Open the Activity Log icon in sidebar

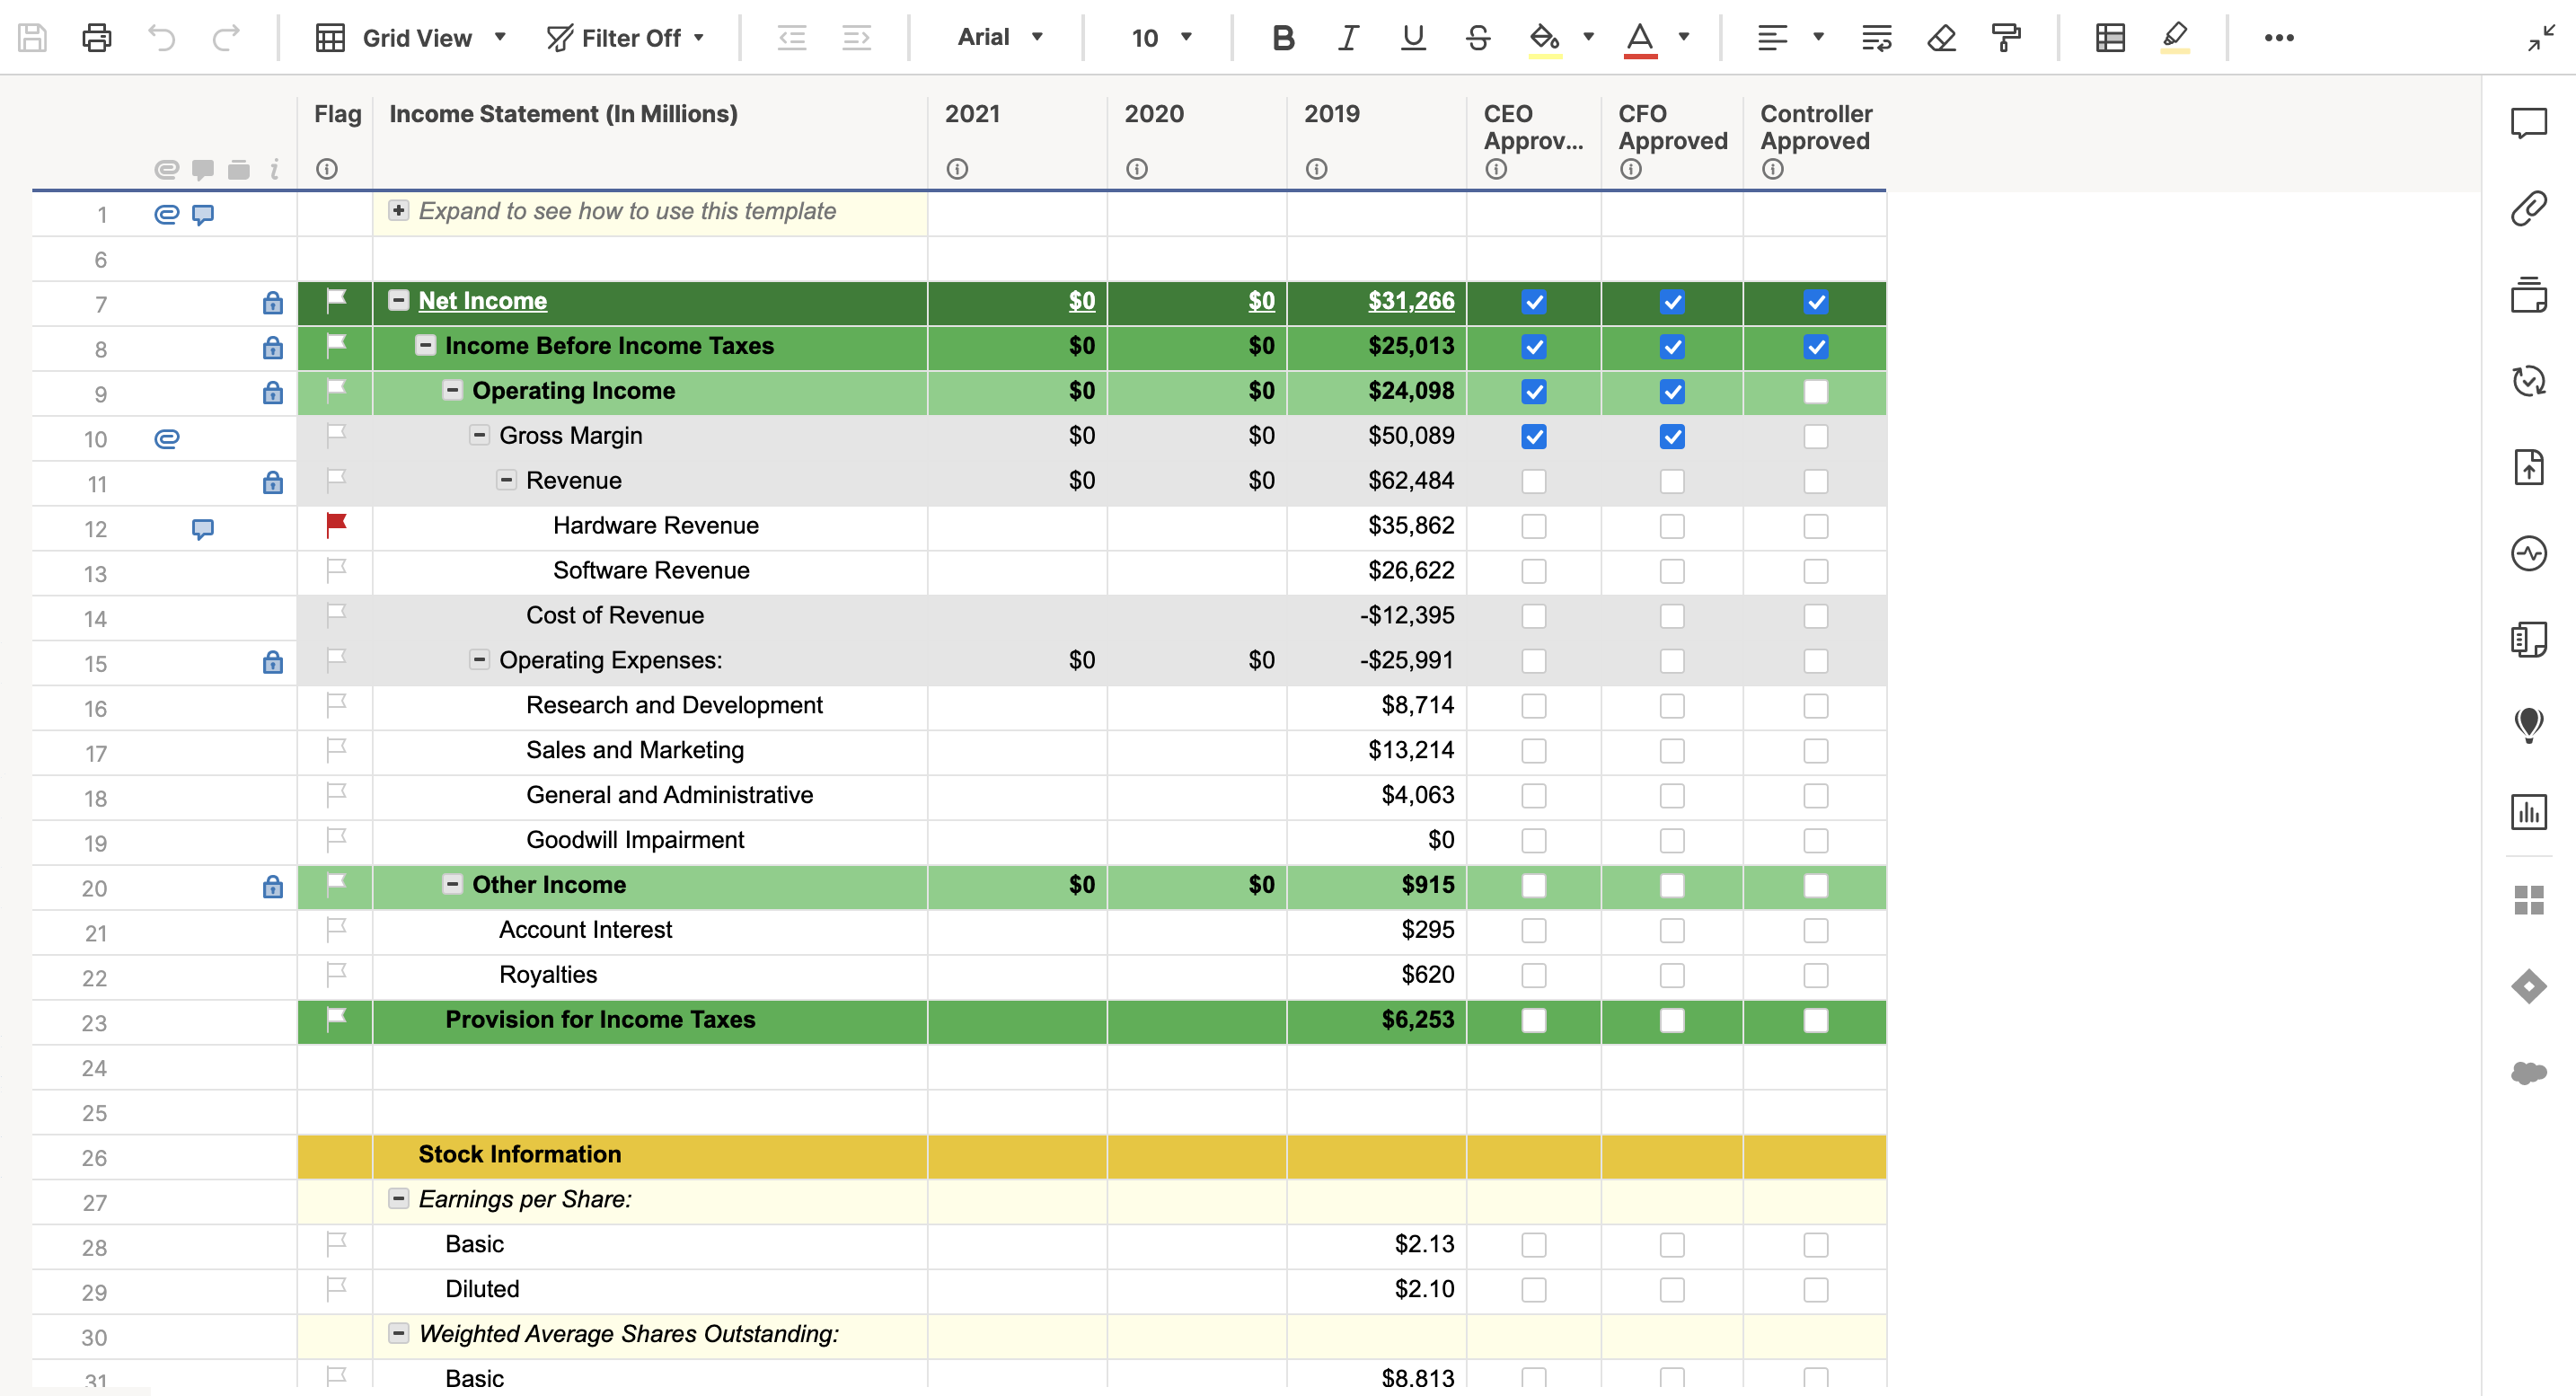click(x=2528, y=553)
